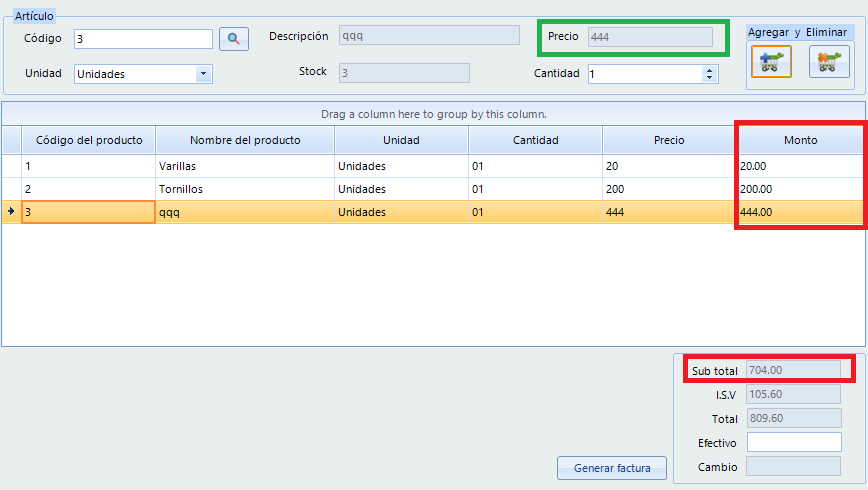Sort by Código del producto column header

(x=89, y=140)
